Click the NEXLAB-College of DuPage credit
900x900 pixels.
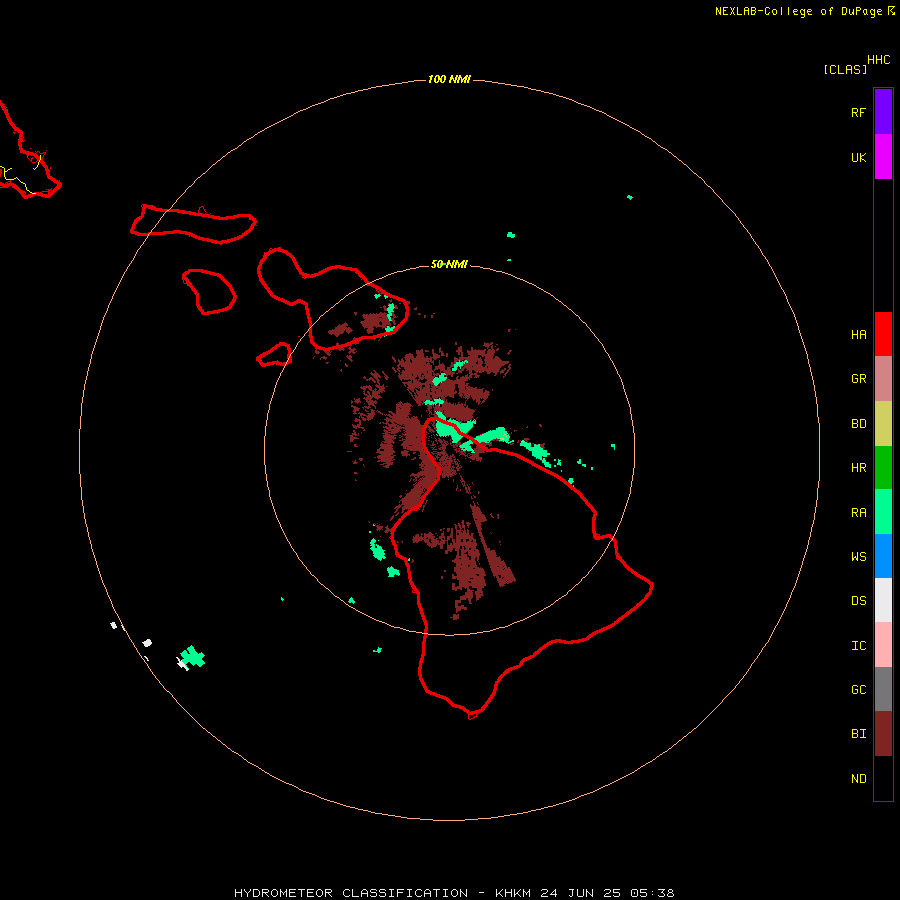tap(798, 11)
